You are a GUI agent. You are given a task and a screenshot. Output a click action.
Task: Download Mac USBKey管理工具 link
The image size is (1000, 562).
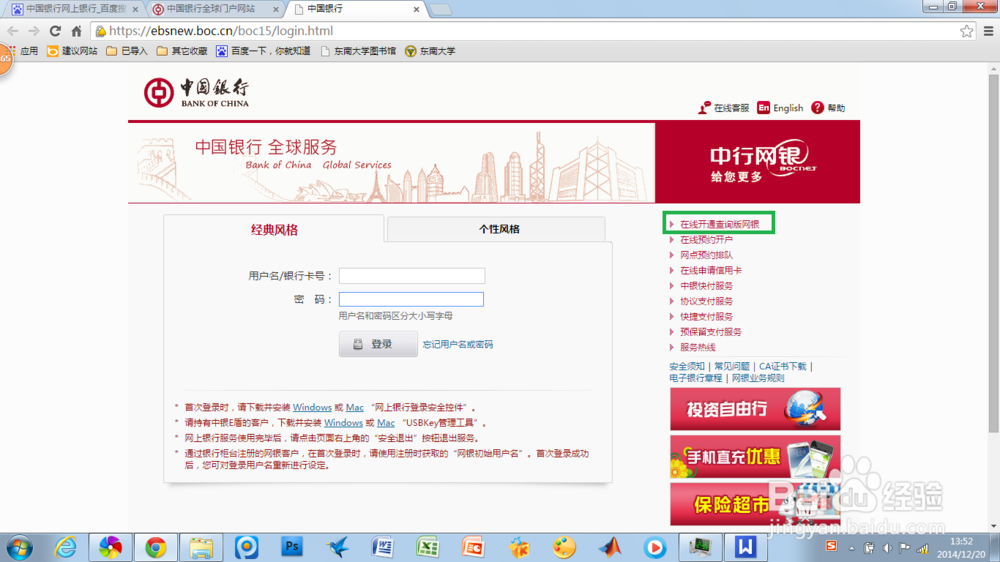coord(385,423)
